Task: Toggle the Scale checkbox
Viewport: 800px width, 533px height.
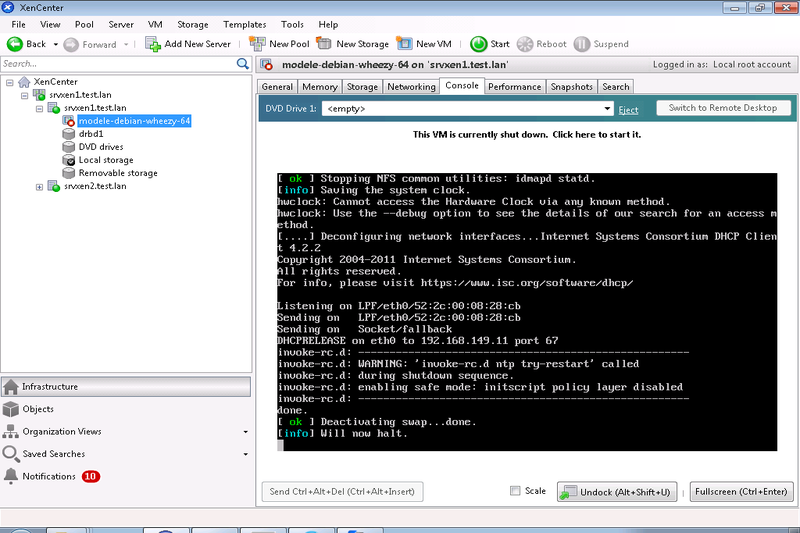Action: [515, 491]
